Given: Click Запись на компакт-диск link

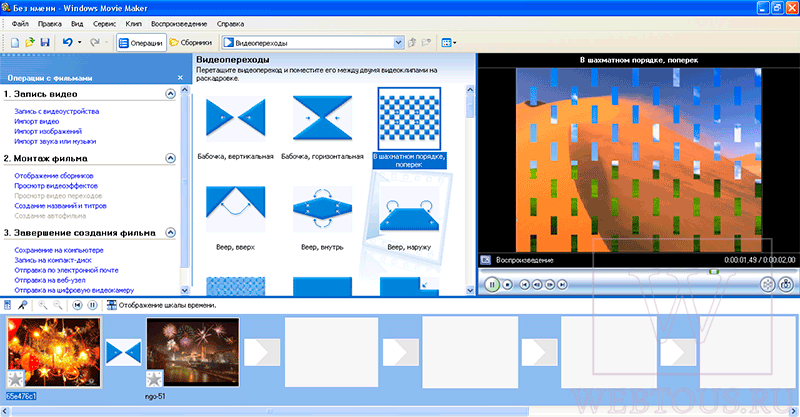Looking at the screenshot, I should pos(53,260).
